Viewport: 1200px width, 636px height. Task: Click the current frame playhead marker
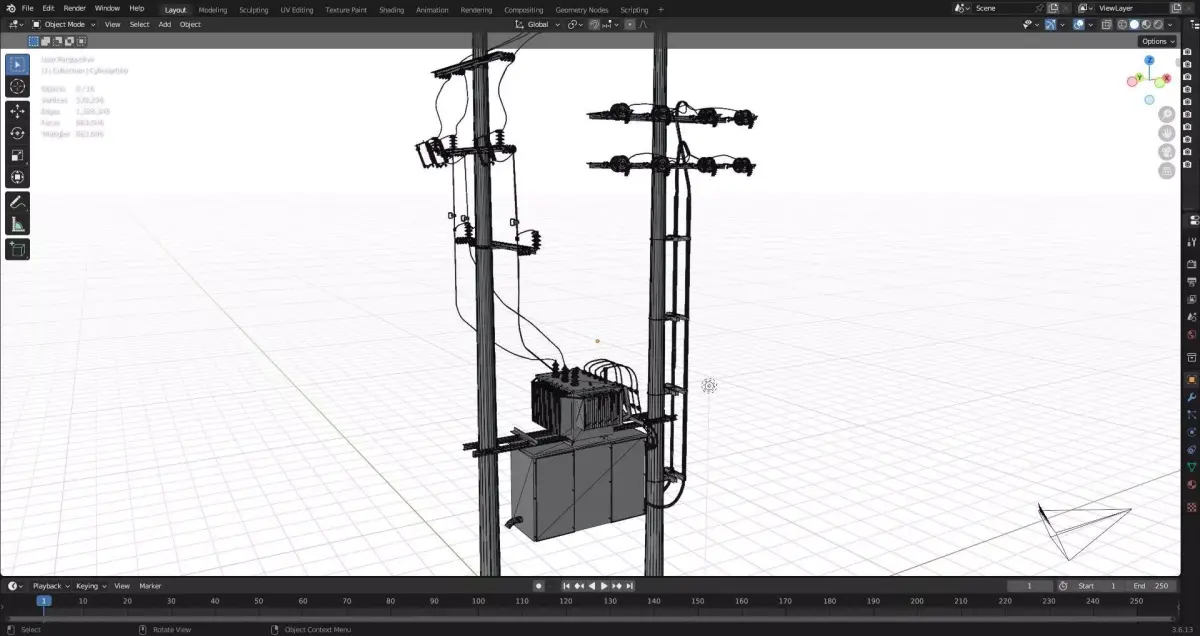(x=43, y=601)
